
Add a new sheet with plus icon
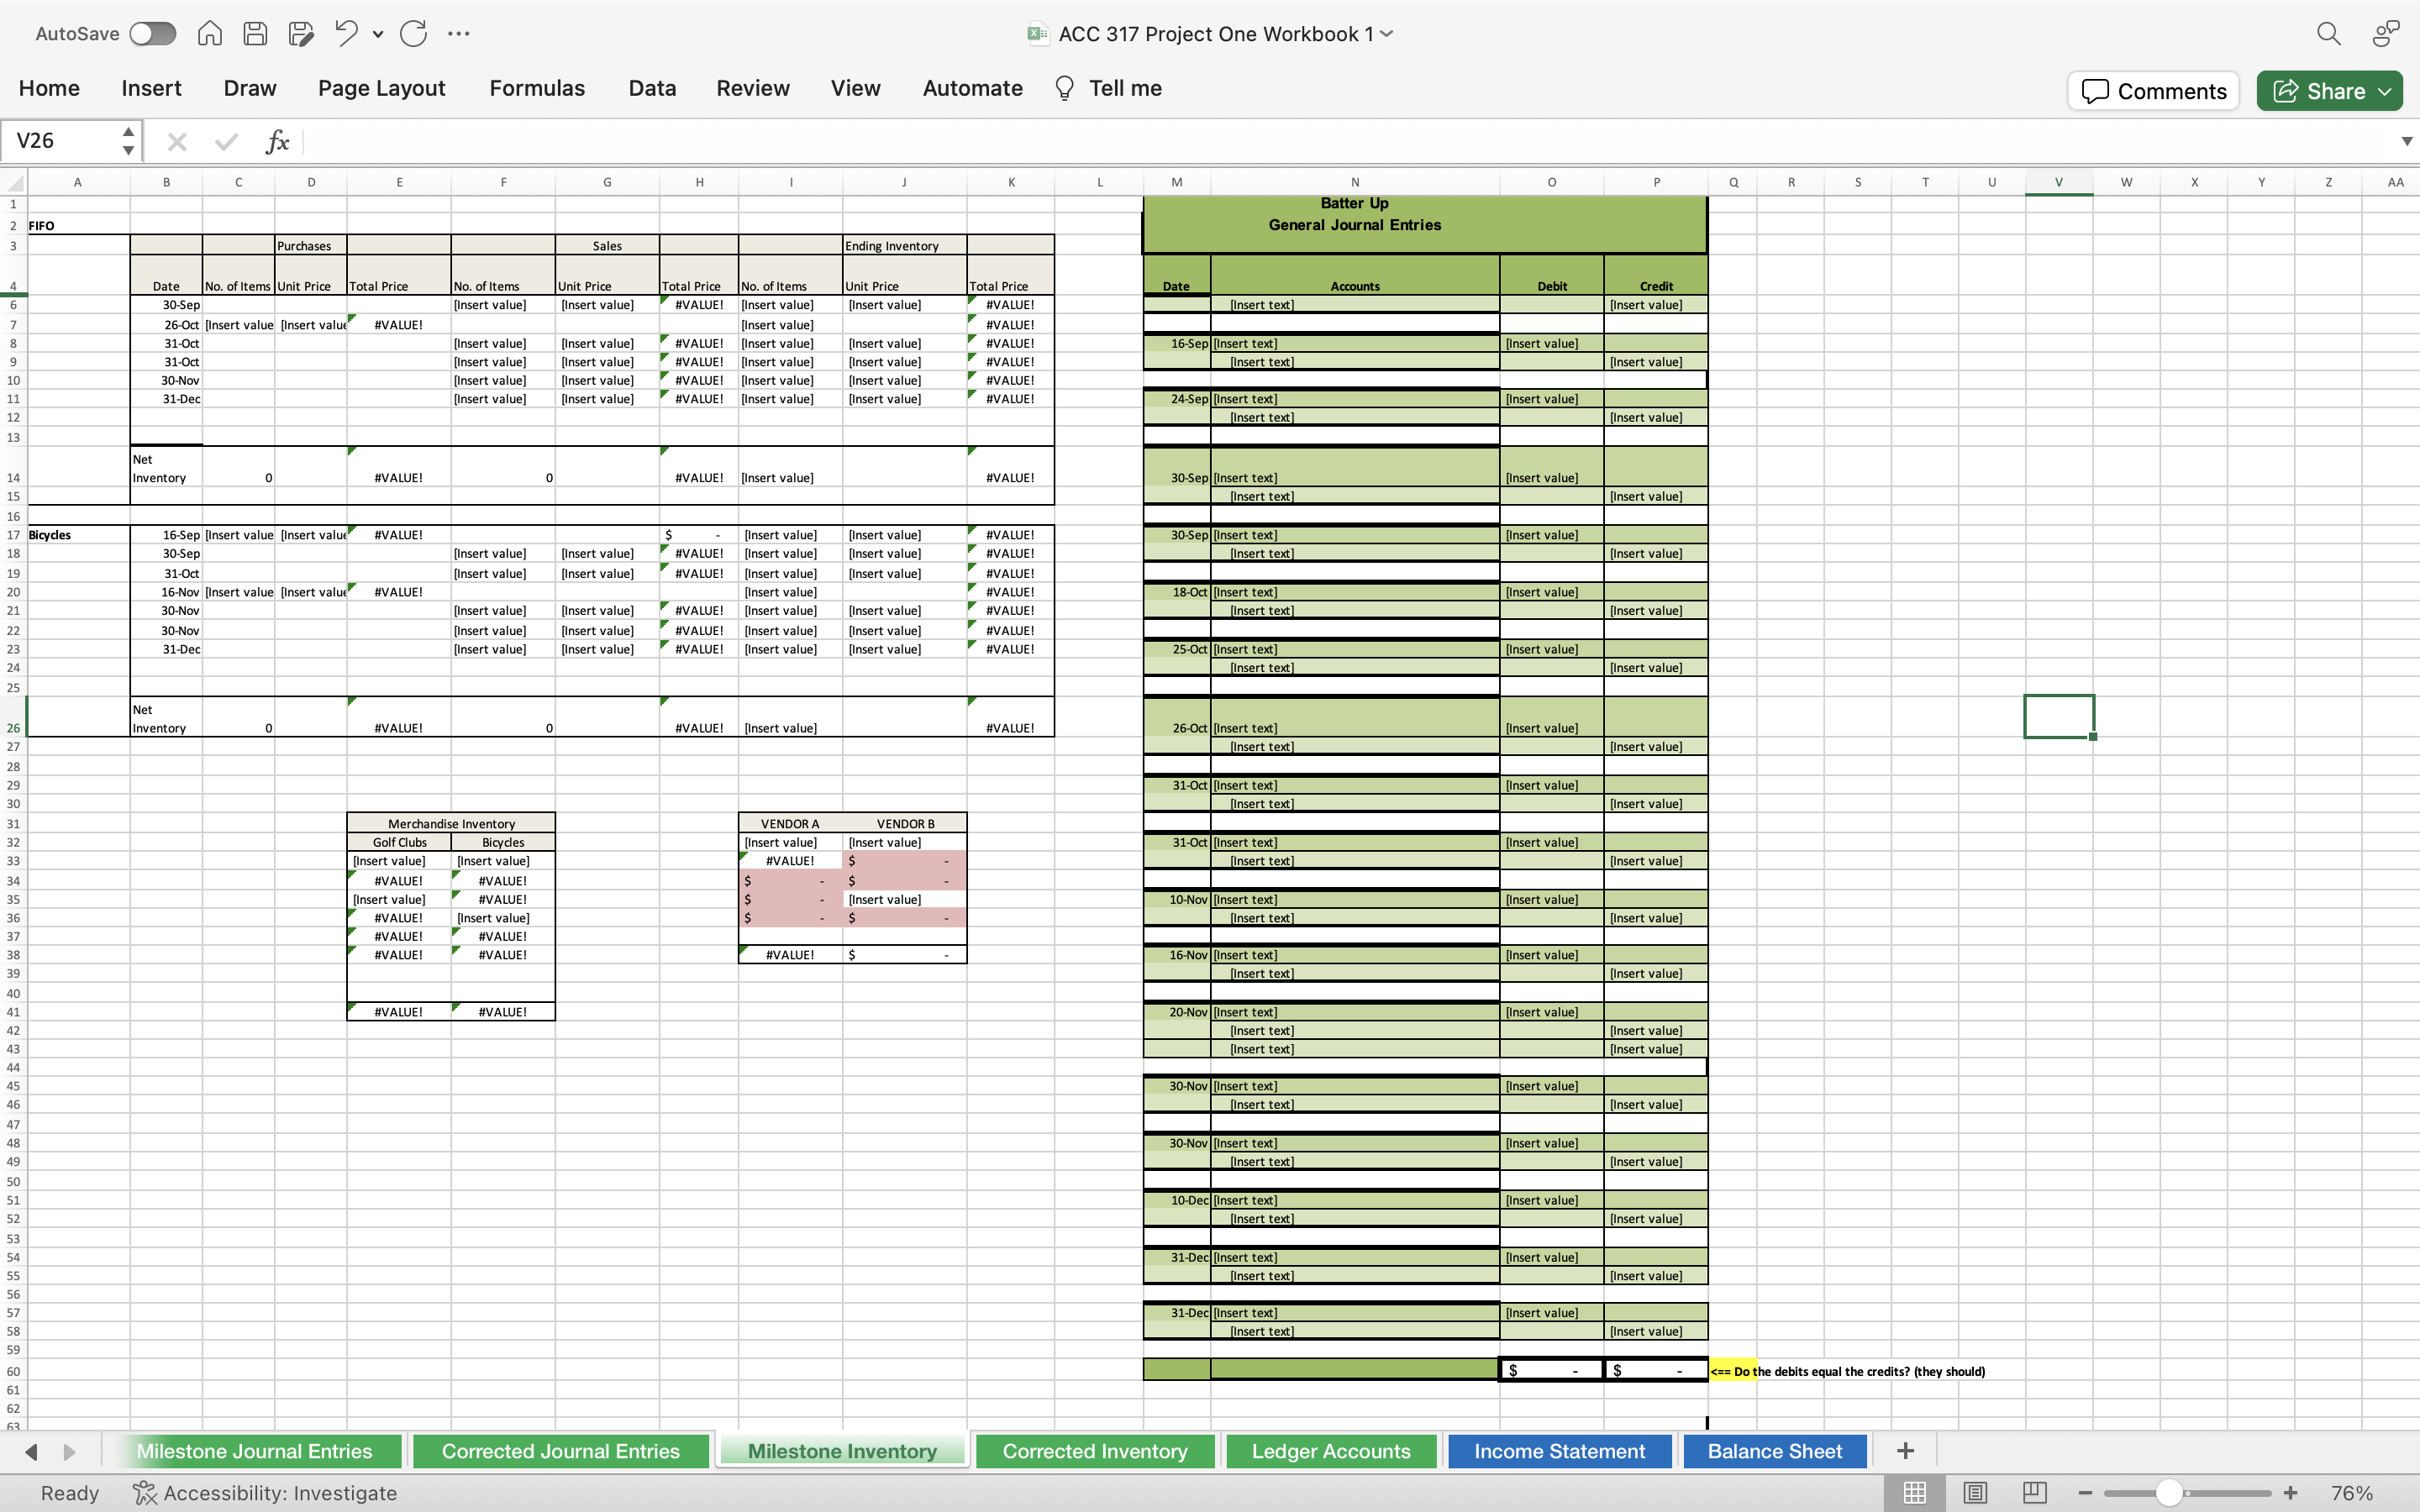tap(1905, 1450)
